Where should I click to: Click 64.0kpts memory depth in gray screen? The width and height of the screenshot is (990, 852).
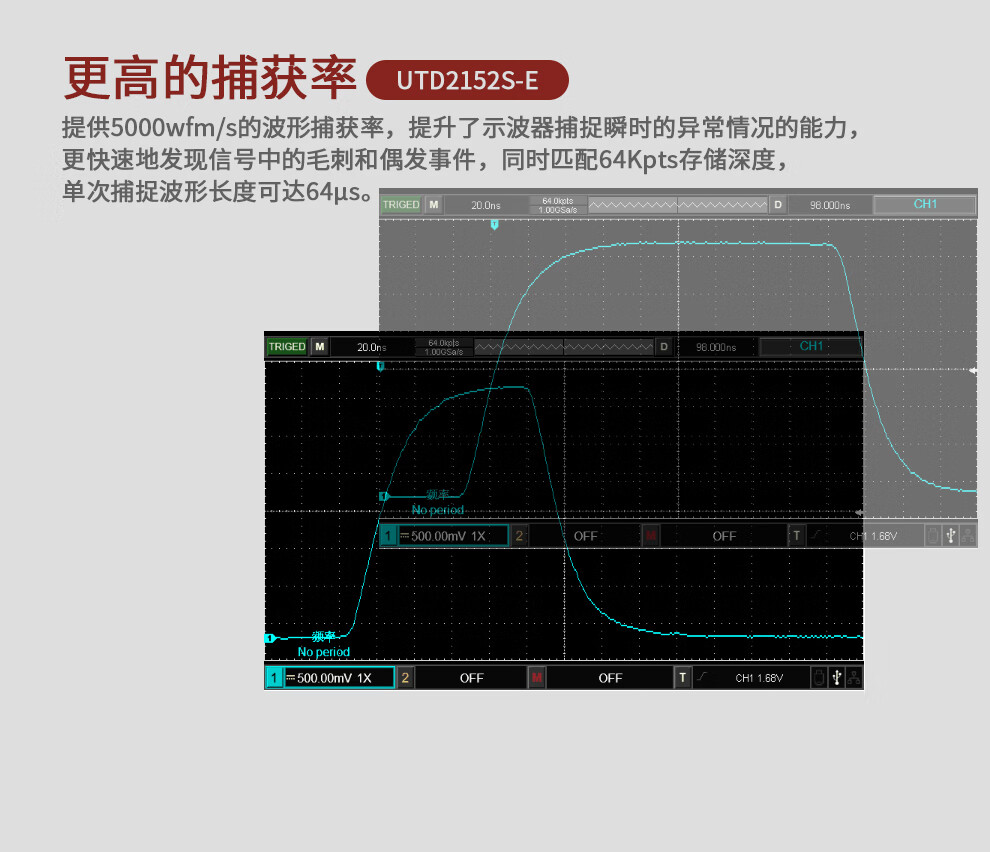[558, 201]
